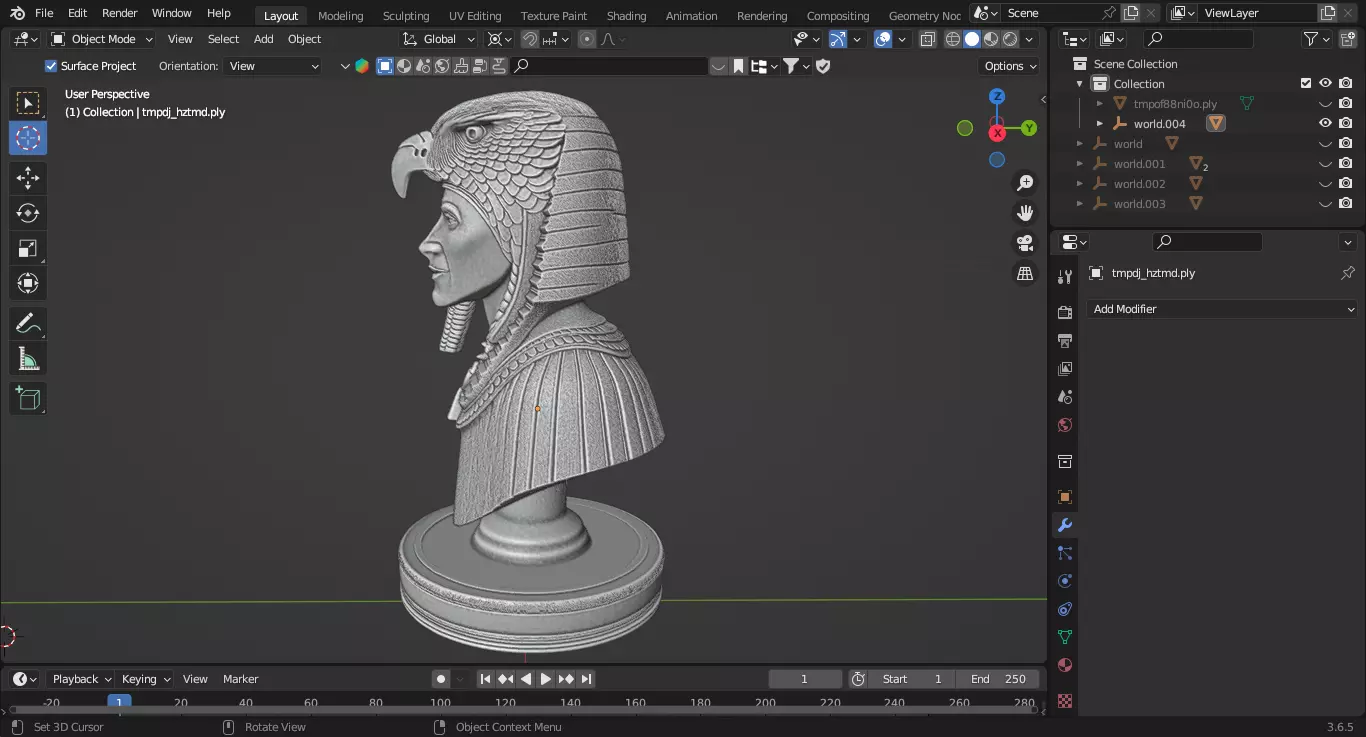Screen dimensions: 1366x737
Task: Select the Add Cube tool
Action: coord(28,398)
